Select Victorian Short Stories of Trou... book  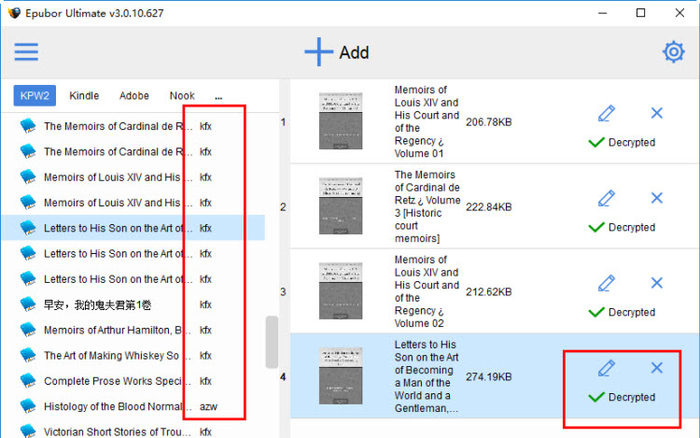click(133, 431)
